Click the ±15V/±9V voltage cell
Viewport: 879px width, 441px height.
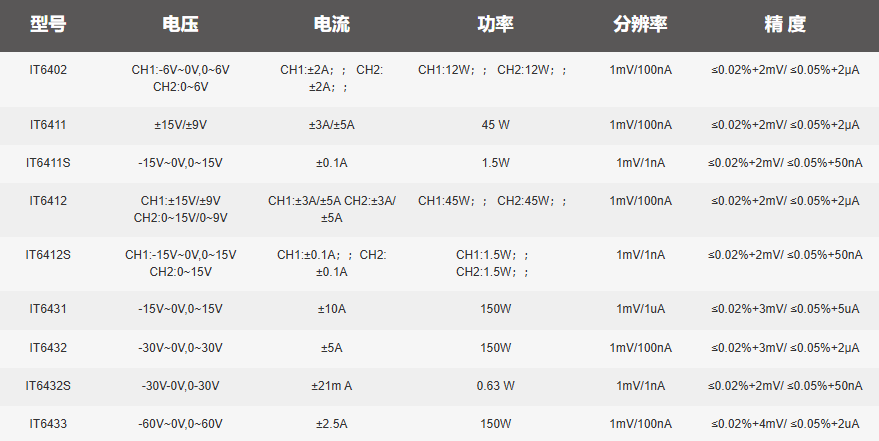point(181,125)
